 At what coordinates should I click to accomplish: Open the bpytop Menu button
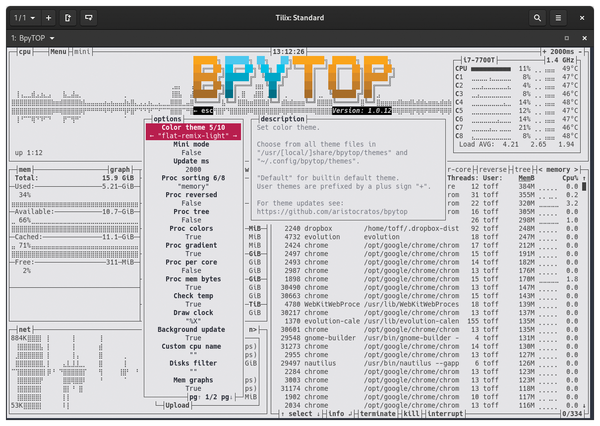coord(58,51)
